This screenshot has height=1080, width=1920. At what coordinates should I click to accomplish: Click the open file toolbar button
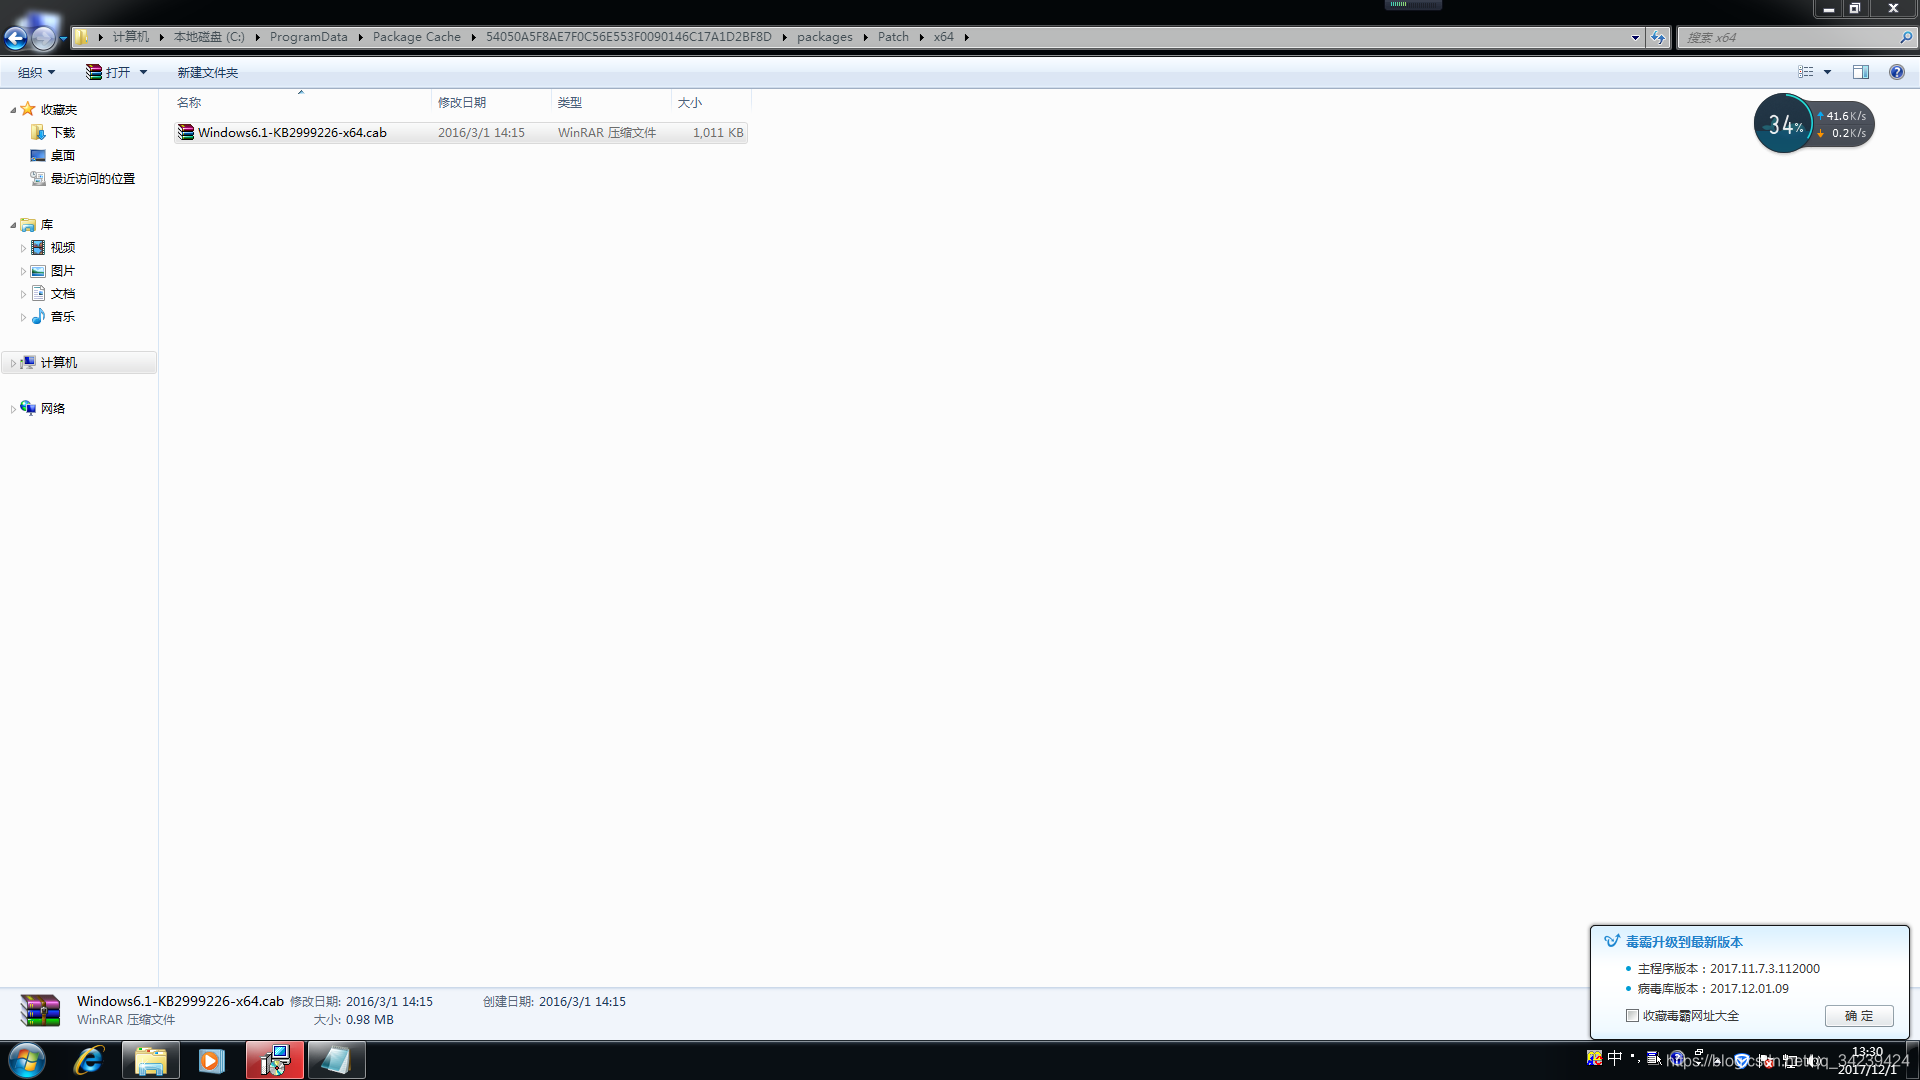point(117,73)
